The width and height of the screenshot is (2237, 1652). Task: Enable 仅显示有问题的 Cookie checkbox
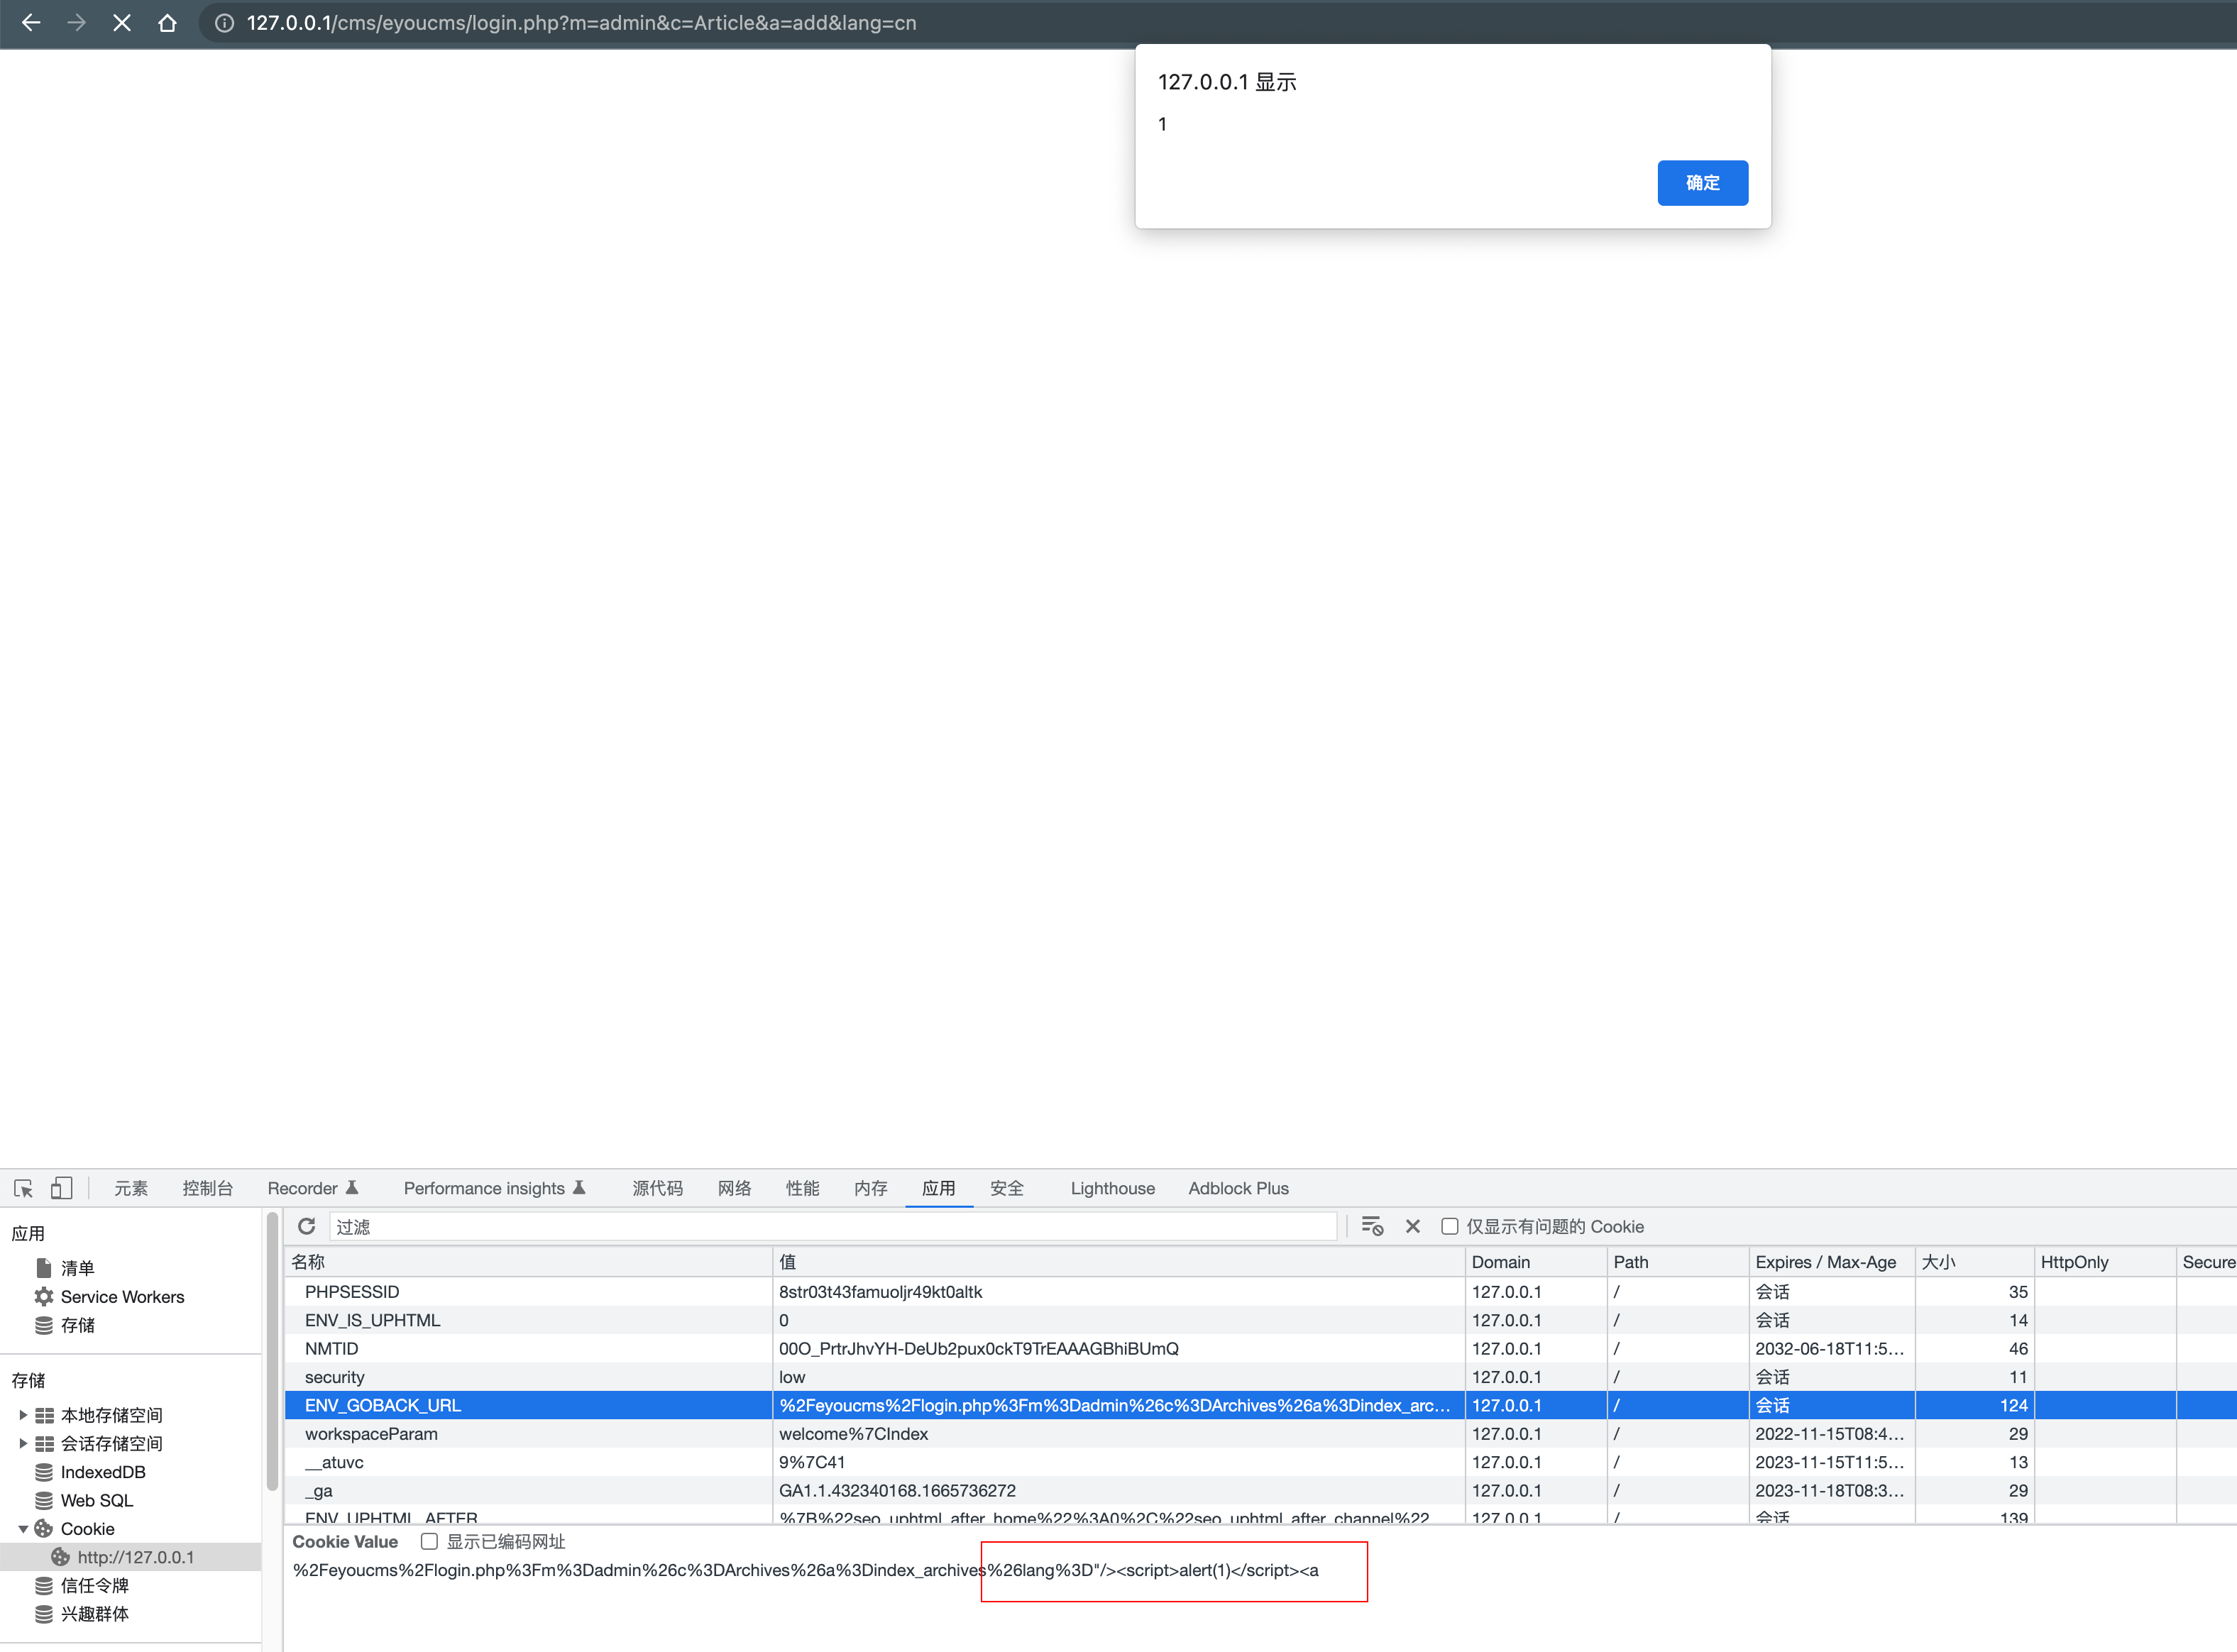[1450, 1226]
